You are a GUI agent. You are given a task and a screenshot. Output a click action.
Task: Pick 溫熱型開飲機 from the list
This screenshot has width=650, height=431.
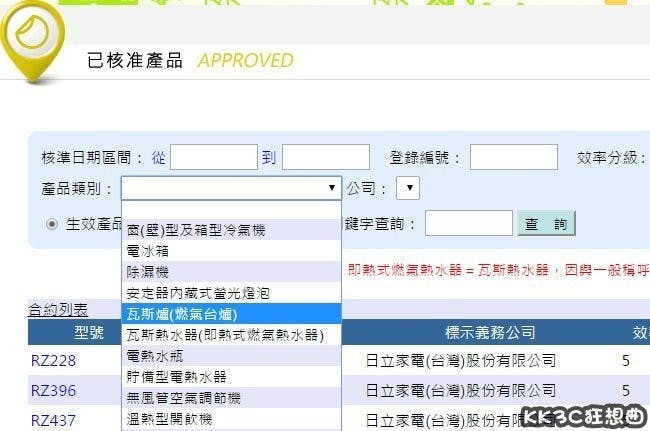coord(231,419)
